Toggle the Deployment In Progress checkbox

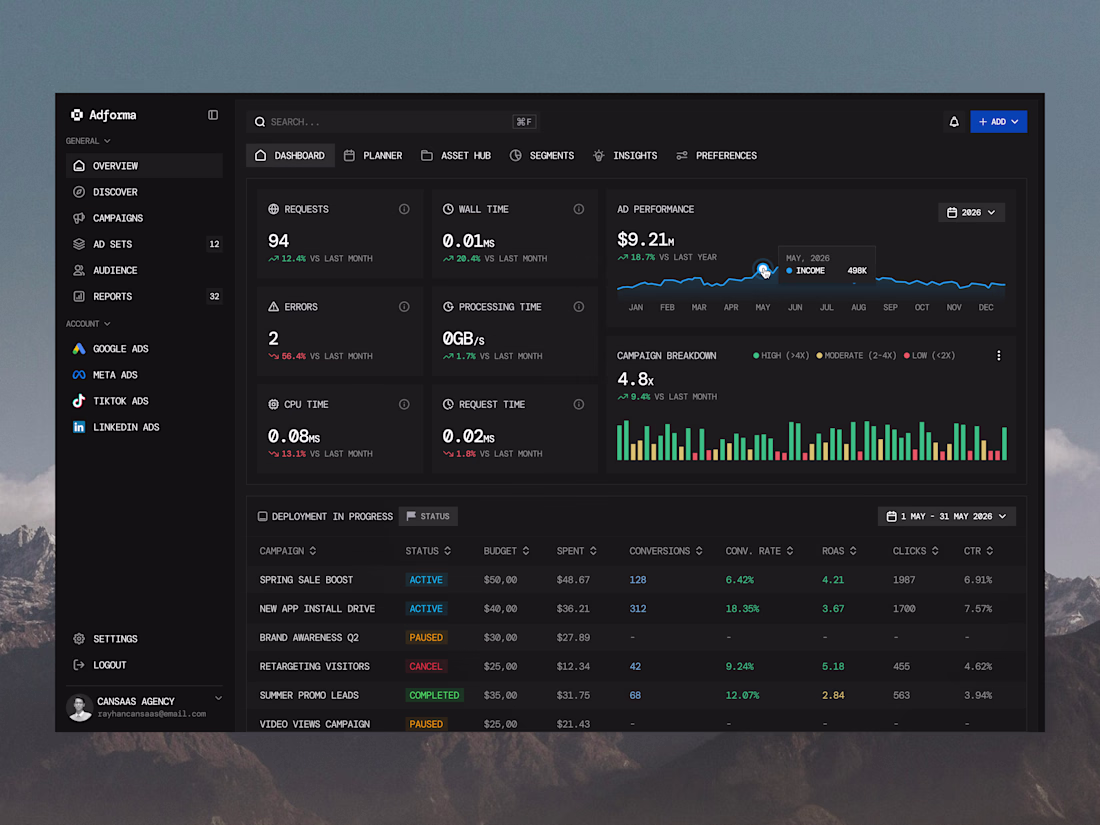[262, 516]
